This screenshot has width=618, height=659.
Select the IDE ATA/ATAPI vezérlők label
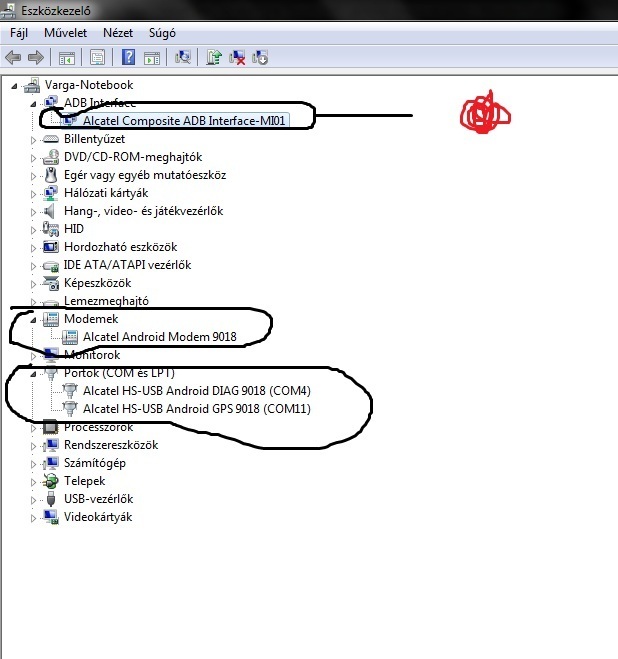pyautogui.click(x=127, y=265)
